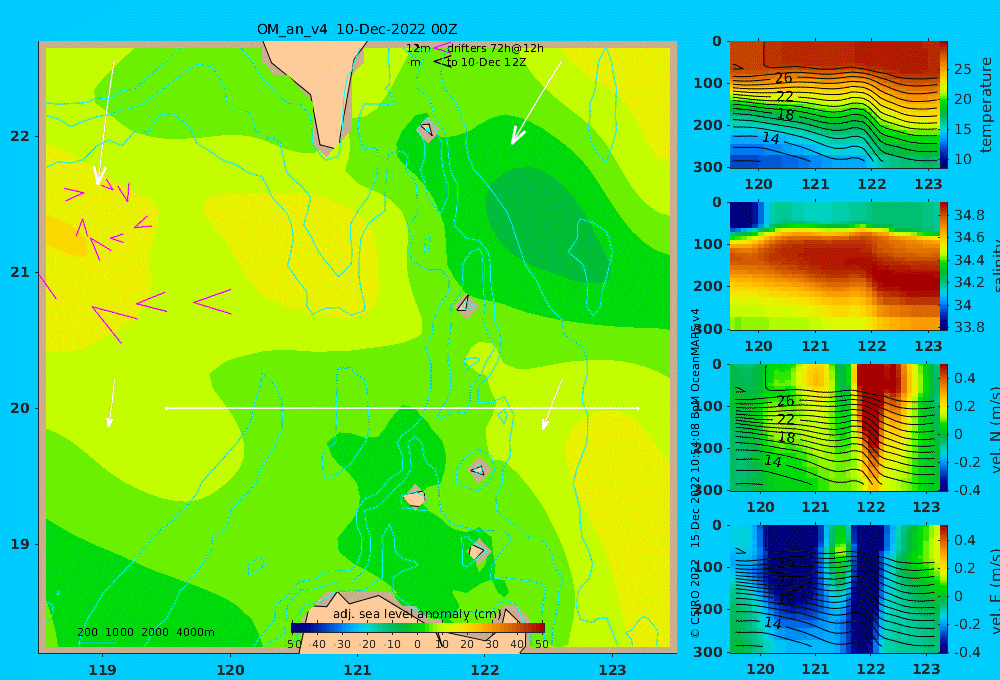Open the vel. E depth section panel
Image resolution: width=1000 pixels, height=680 pixels.
(x=833, y=589)
